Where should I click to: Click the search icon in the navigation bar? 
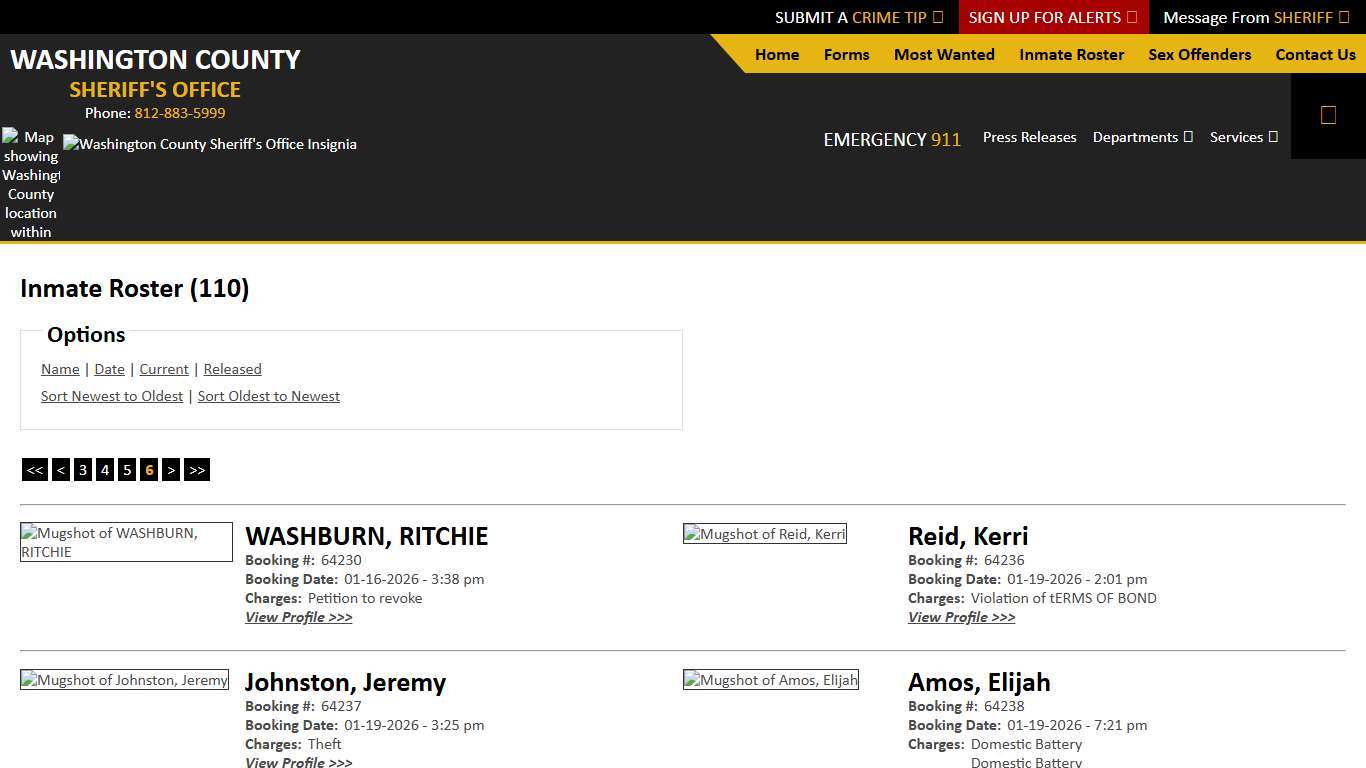pyautogui.click(x=1328, y=114)
